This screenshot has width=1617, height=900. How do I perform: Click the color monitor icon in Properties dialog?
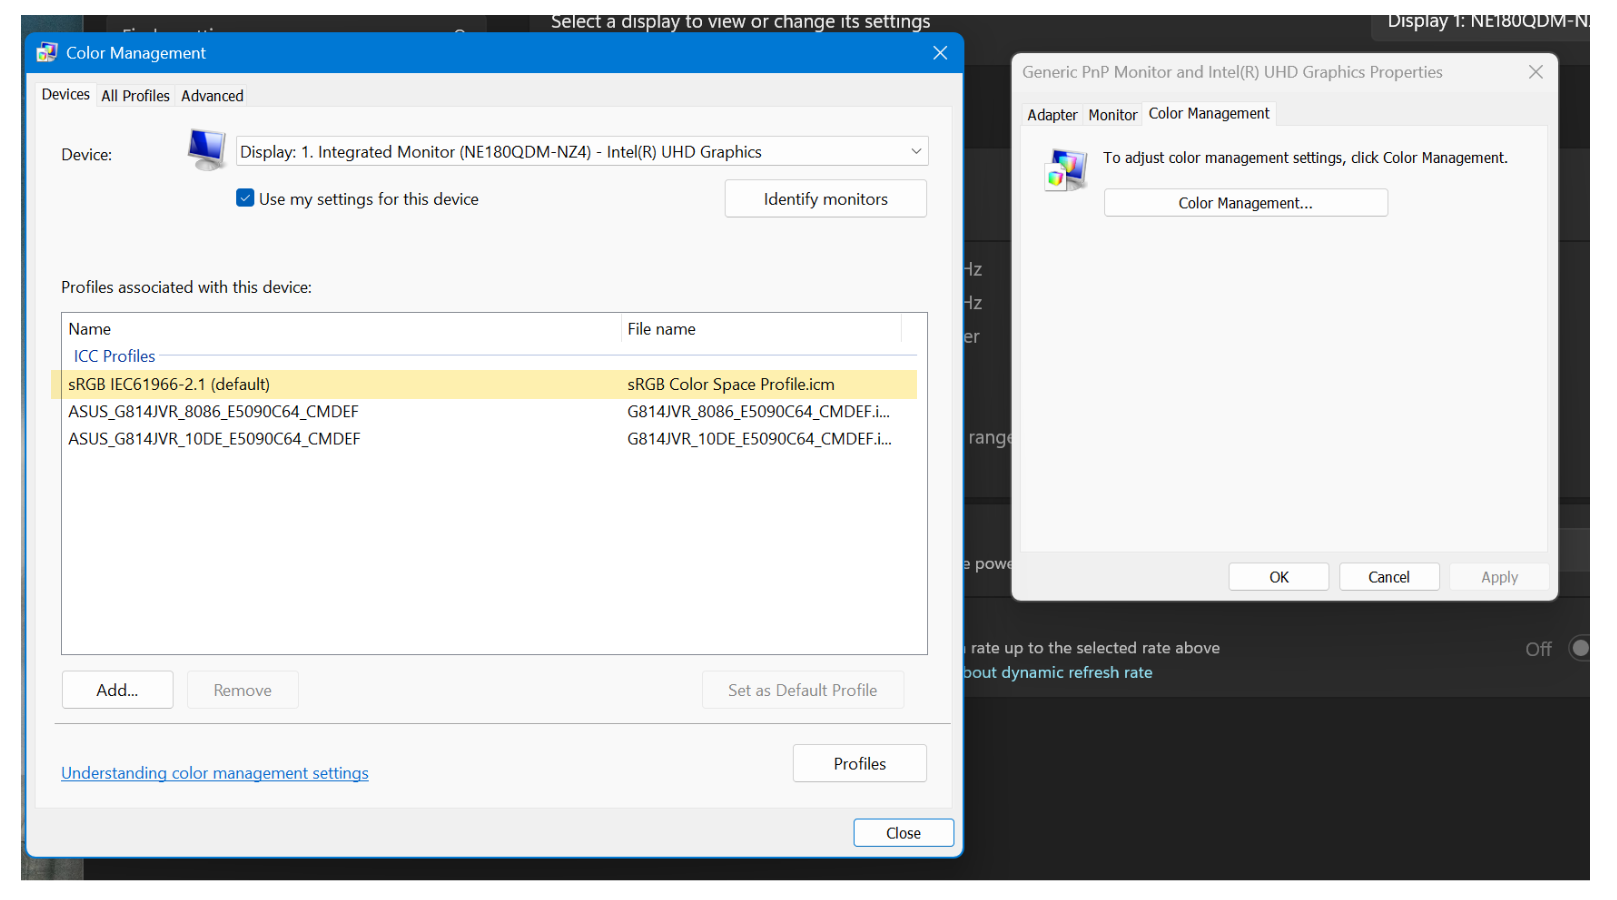tap(1066, 169)
